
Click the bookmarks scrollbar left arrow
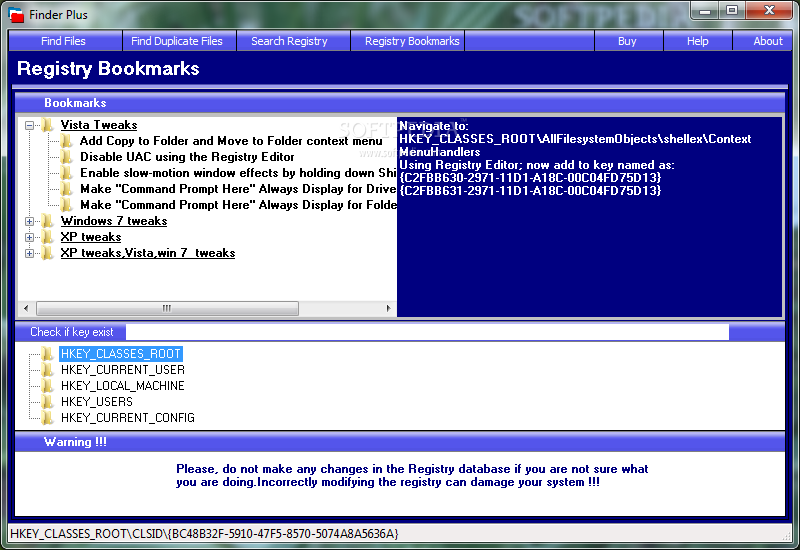[26, 308]
